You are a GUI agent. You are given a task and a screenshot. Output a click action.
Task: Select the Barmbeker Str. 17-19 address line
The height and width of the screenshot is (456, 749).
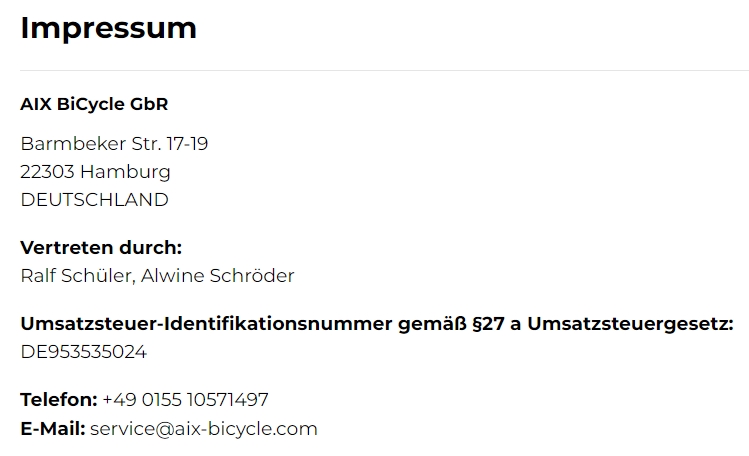coord(114,143)
